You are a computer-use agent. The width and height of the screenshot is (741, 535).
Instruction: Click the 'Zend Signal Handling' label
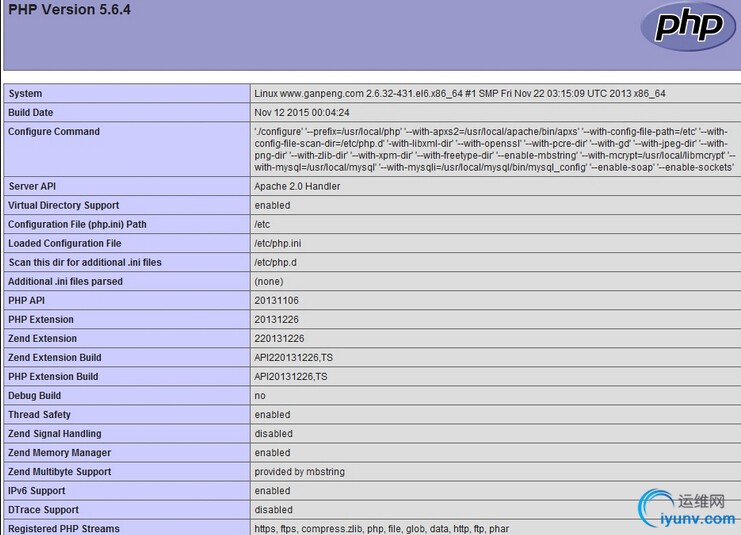55,433
